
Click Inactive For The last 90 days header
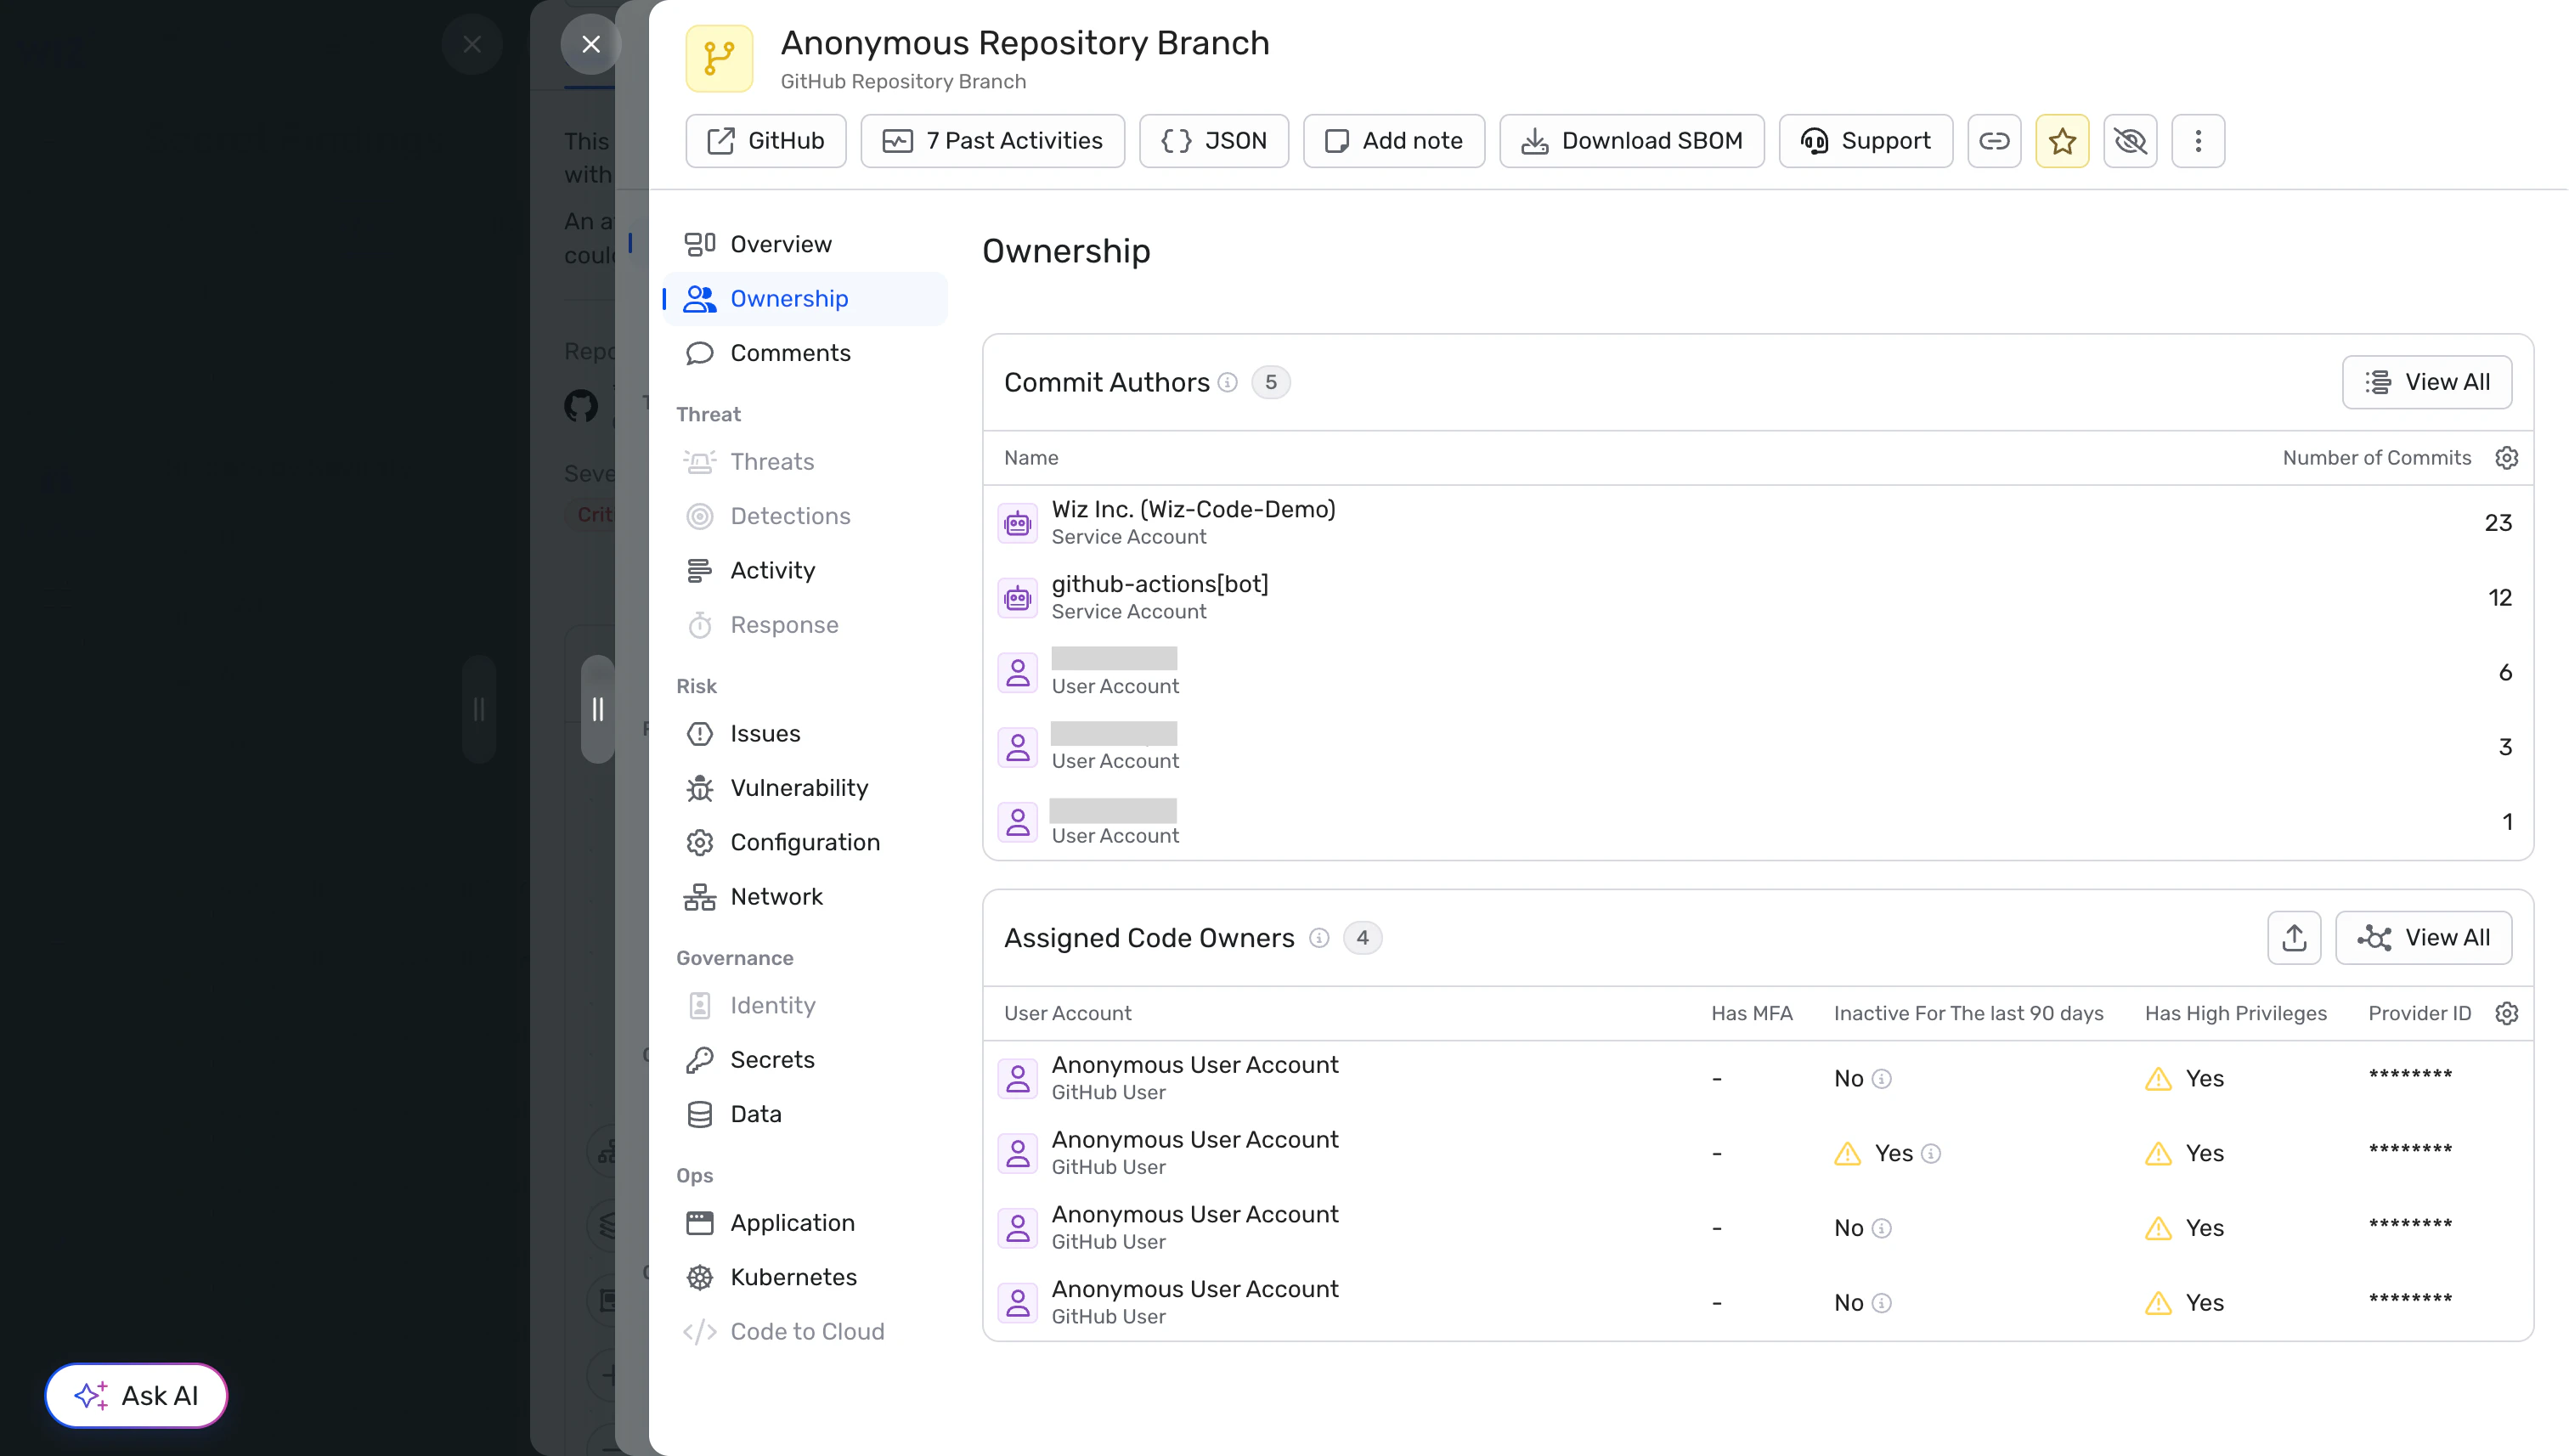click(x=1968, y=1014)
